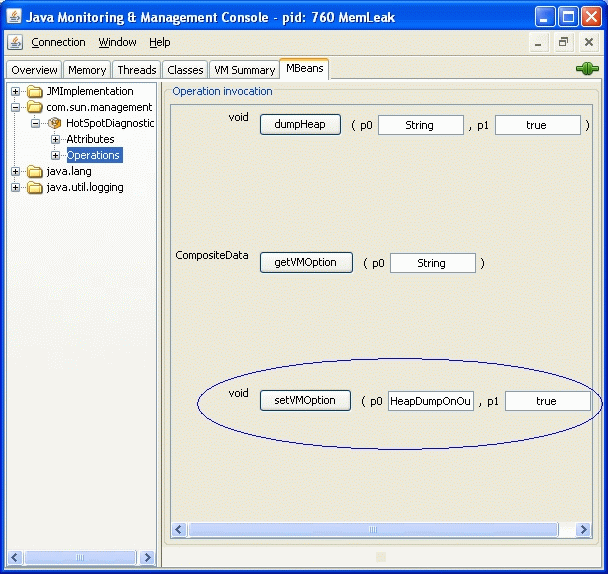Select the java.util.logging tree item
This screenshot has width=608, height=574.
85,188
